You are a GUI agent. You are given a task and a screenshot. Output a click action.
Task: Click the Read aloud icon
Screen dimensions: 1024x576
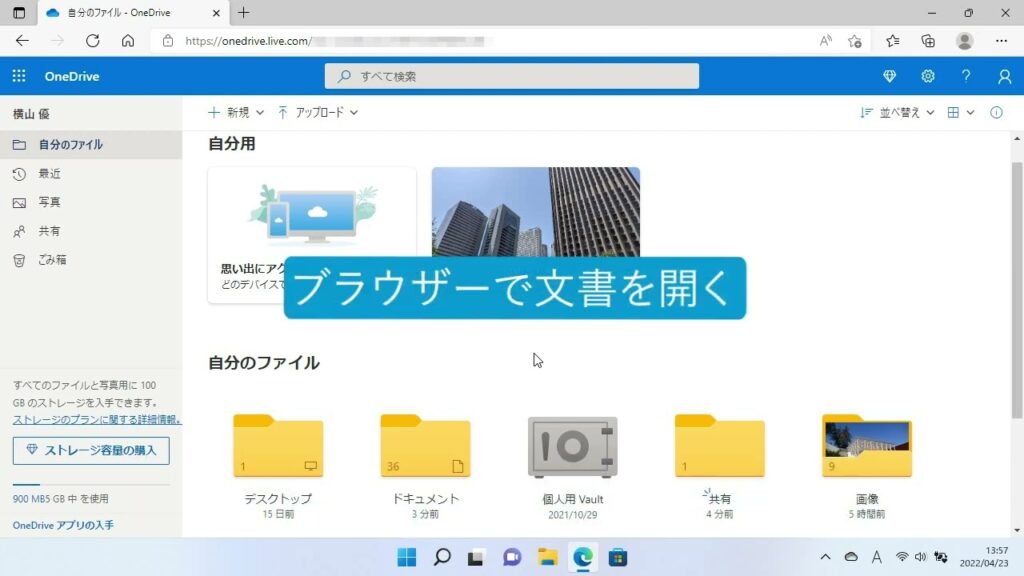pyautogui.click(x=825, y=40)
